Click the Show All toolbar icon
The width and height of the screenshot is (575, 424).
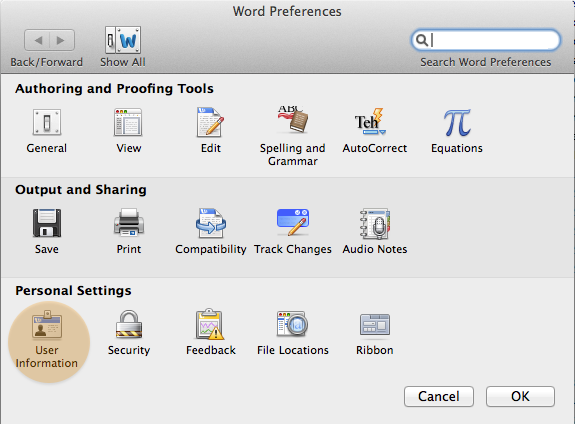point(123,40)
